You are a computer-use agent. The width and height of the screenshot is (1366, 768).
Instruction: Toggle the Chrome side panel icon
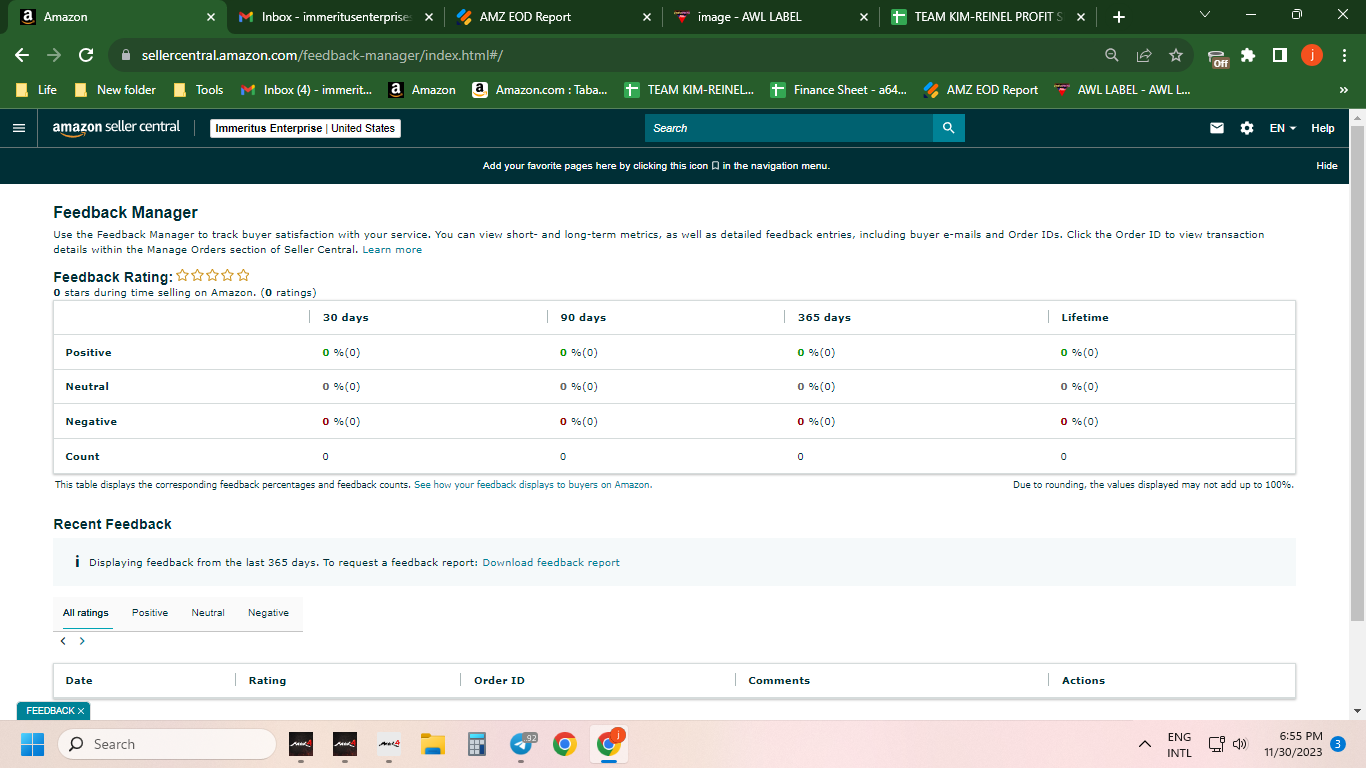1280,55
